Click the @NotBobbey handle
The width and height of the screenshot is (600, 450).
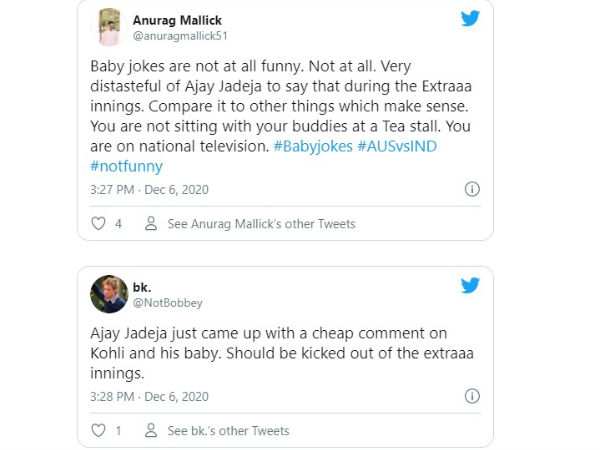click(x=166, y=300)
